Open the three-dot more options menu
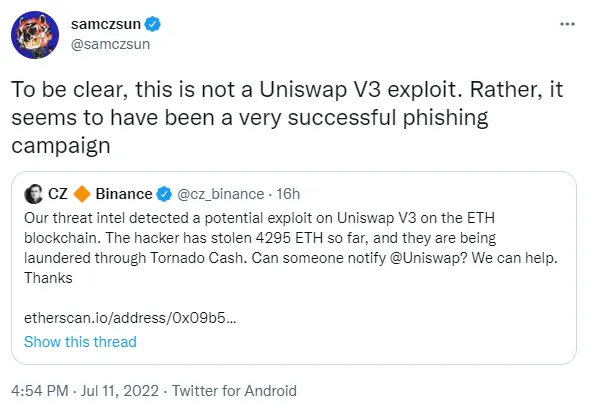This screenshot has width=593, height=408. [567, 24]
